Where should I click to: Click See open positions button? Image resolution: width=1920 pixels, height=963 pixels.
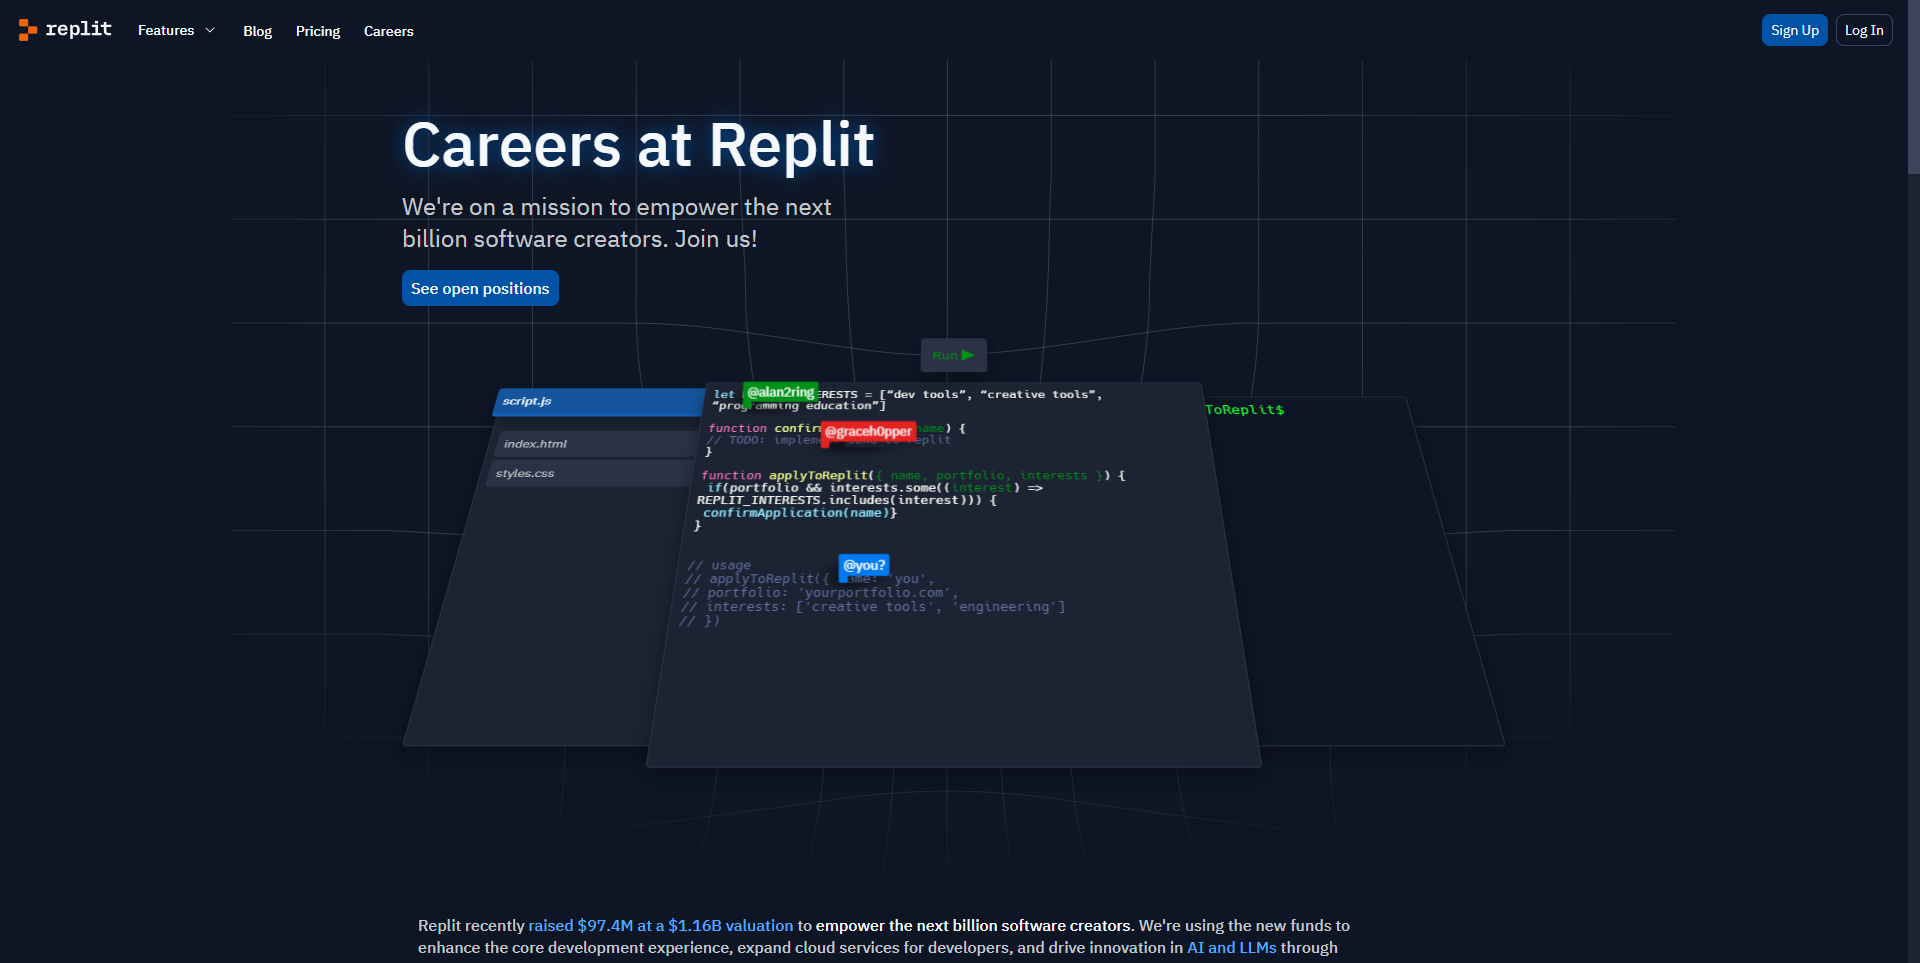[480, 288]
